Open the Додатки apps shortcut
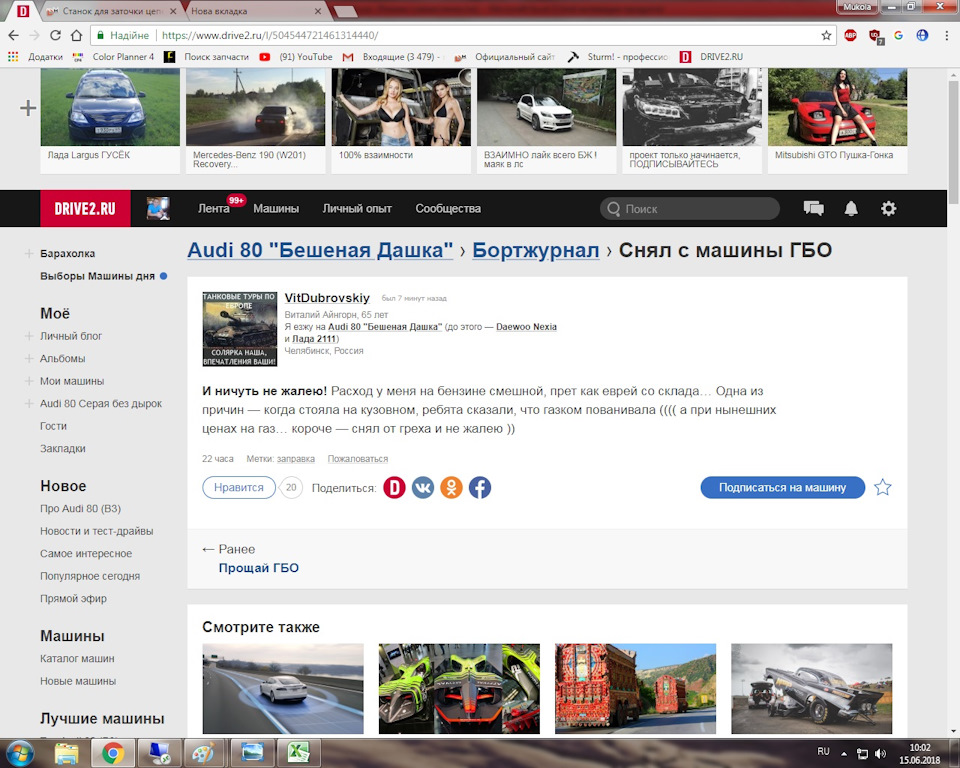Screen dimensions: 960x768 tap(35, 57)
